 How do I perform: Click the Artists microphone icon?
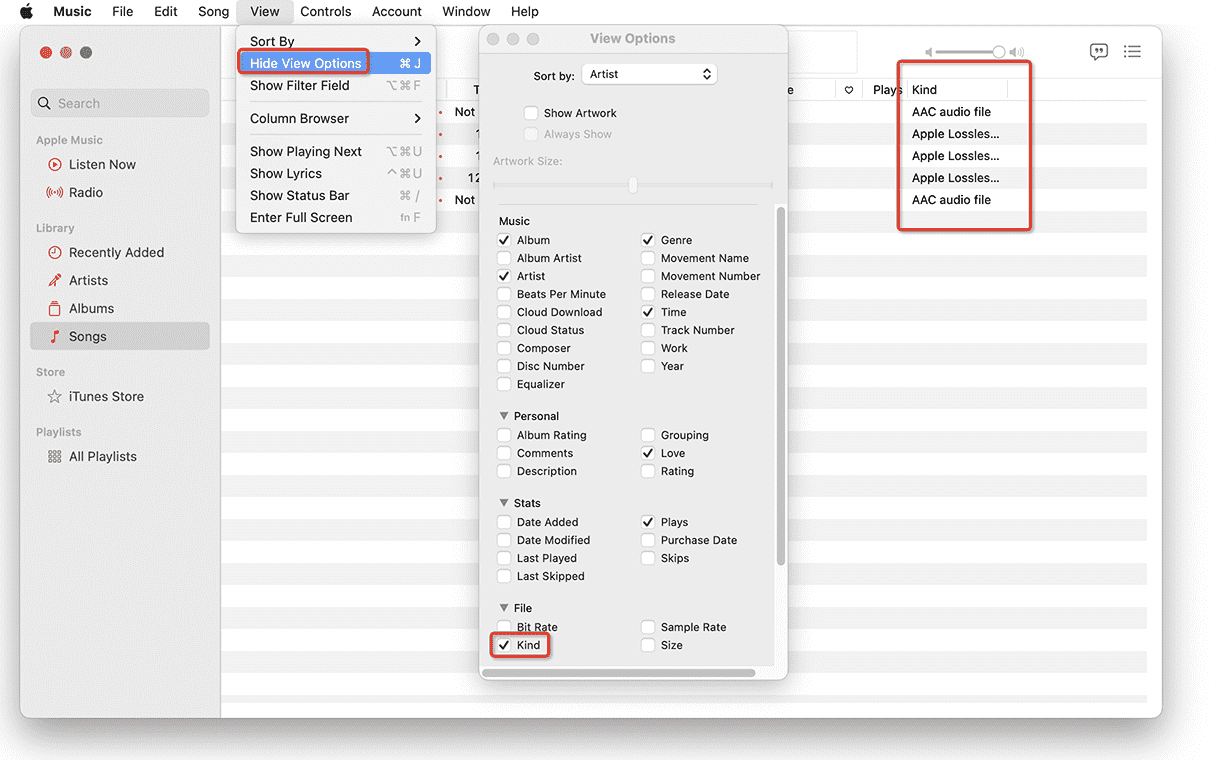pos(55,280)
